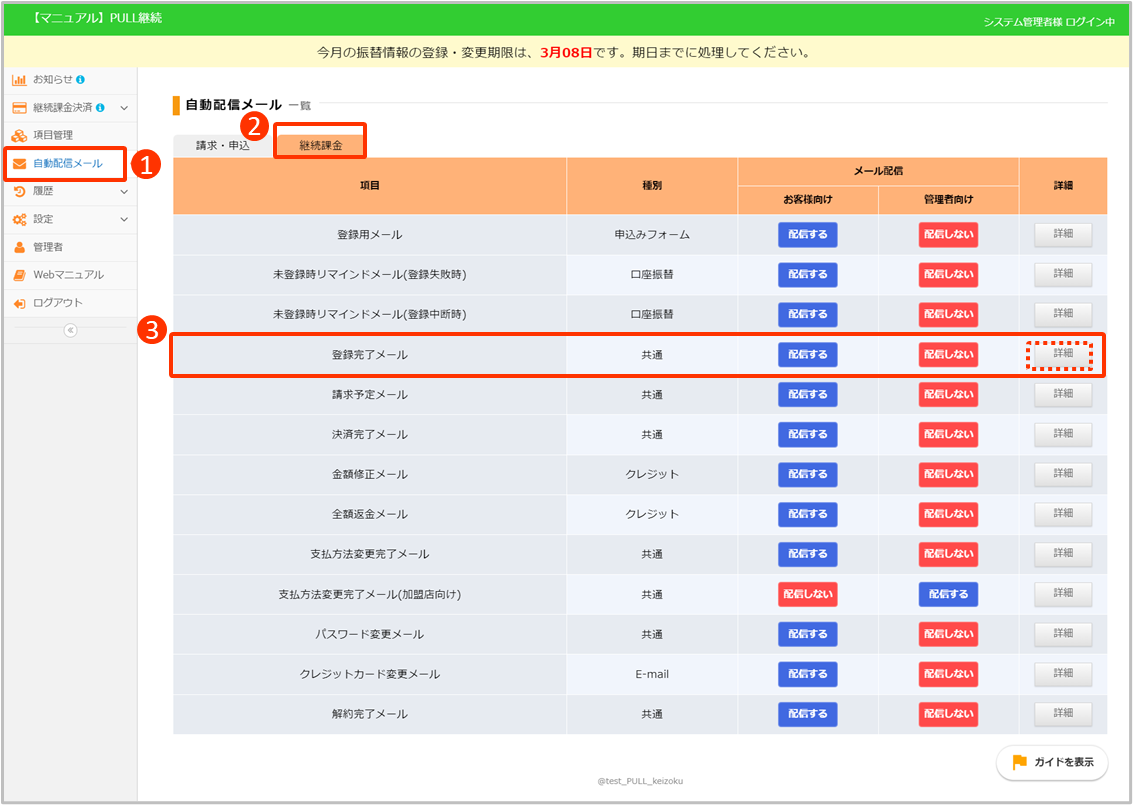The image size is (1133, 805).
Task: Collapse the sidebar with double-chevron button
Action: coord(70,331)
